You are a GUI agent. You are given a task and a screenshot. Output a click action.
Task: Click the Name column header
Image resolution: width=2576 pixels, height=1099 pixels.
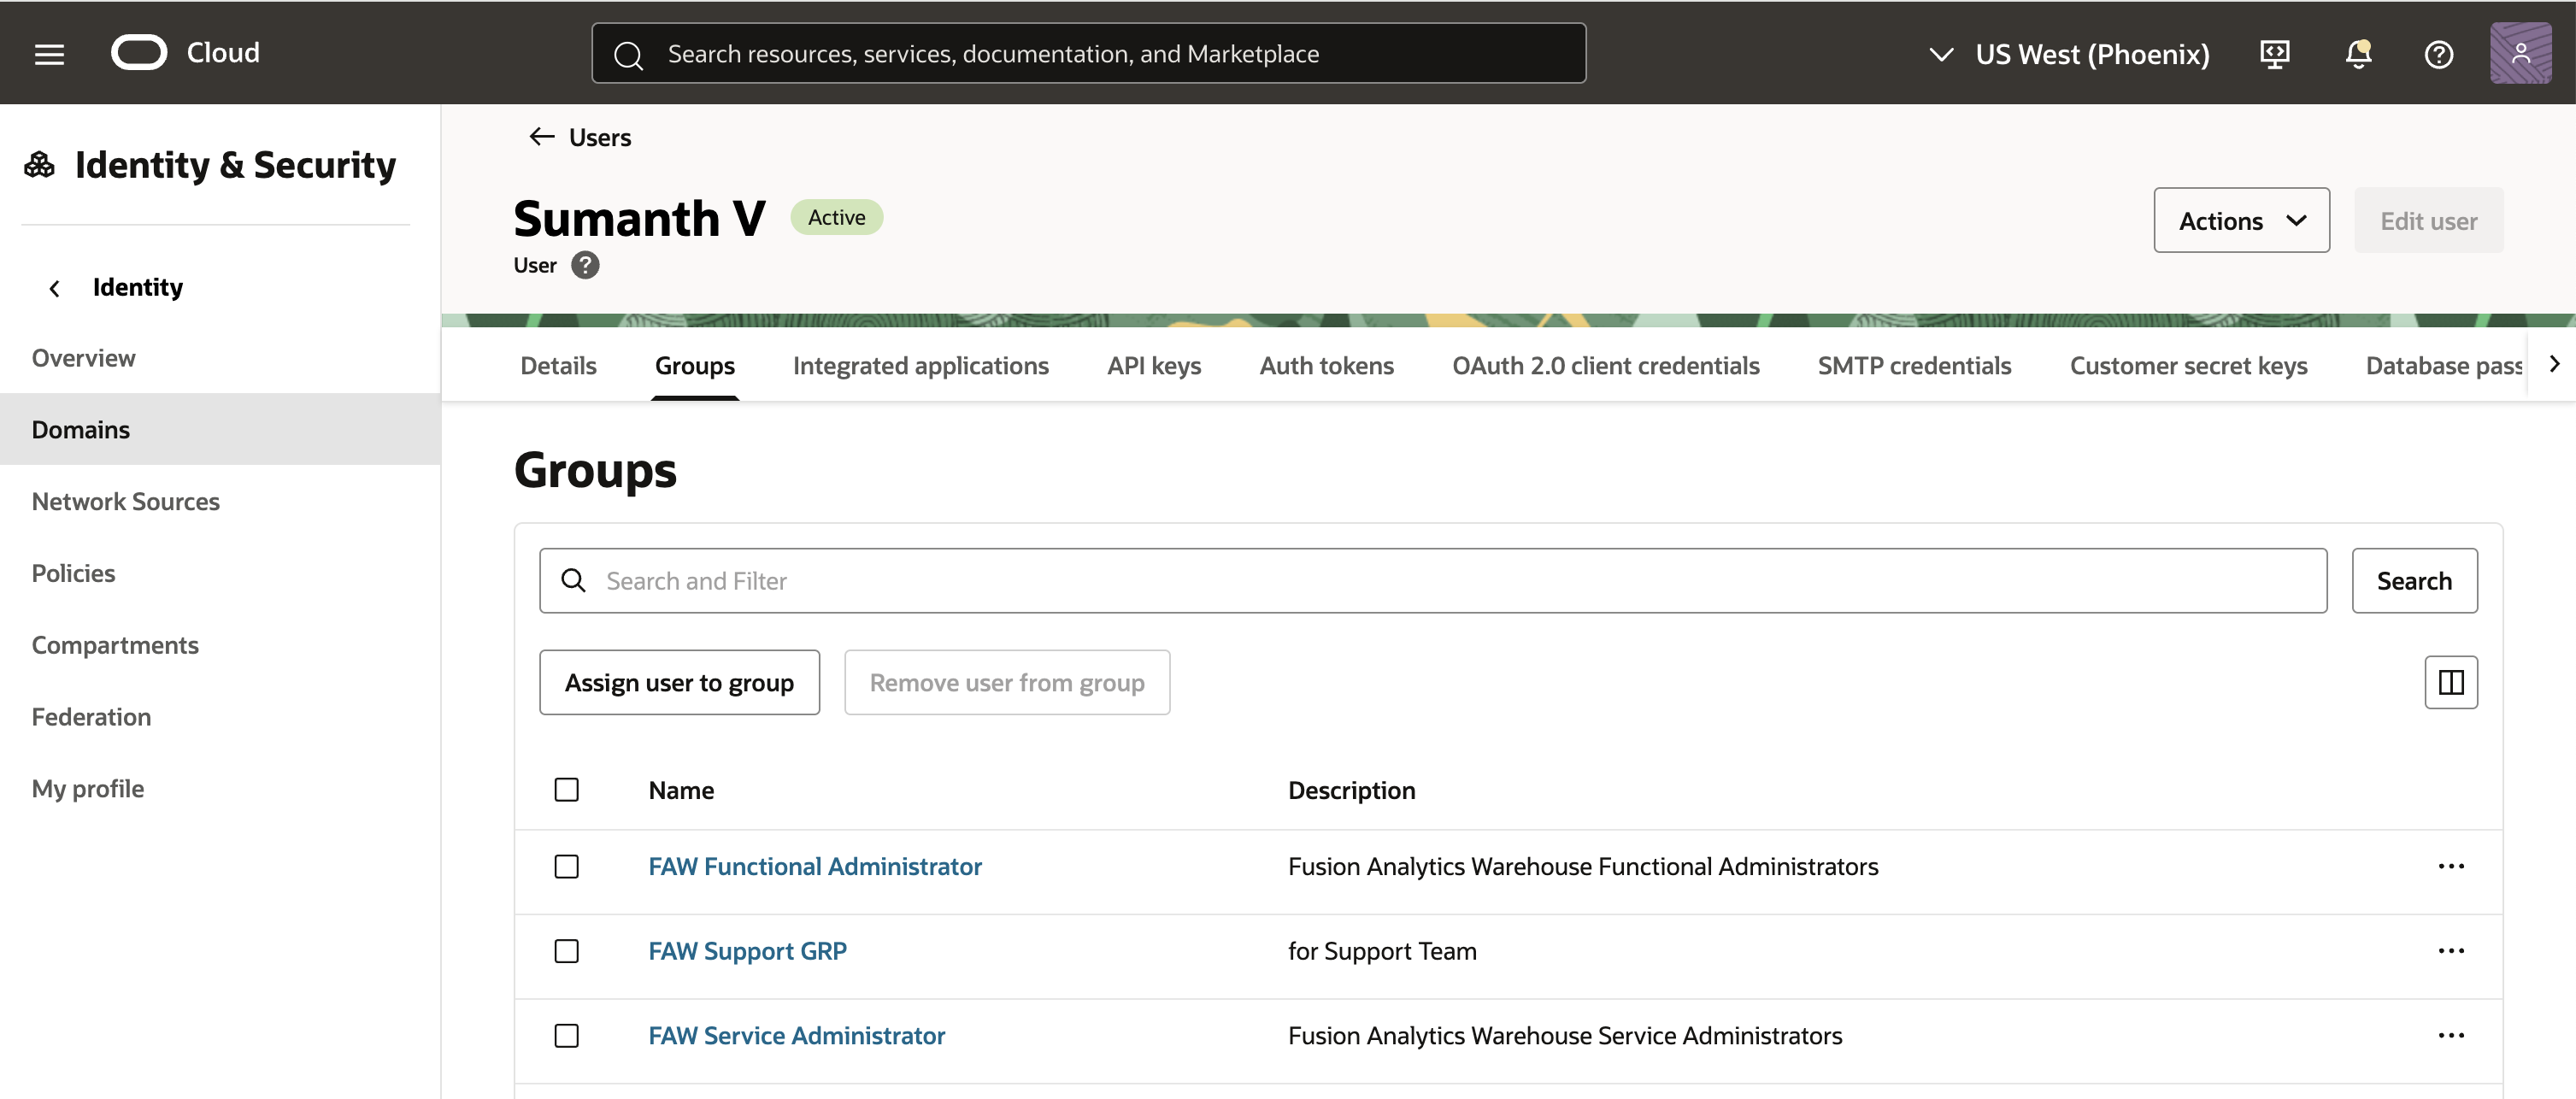tap(681, 790)
